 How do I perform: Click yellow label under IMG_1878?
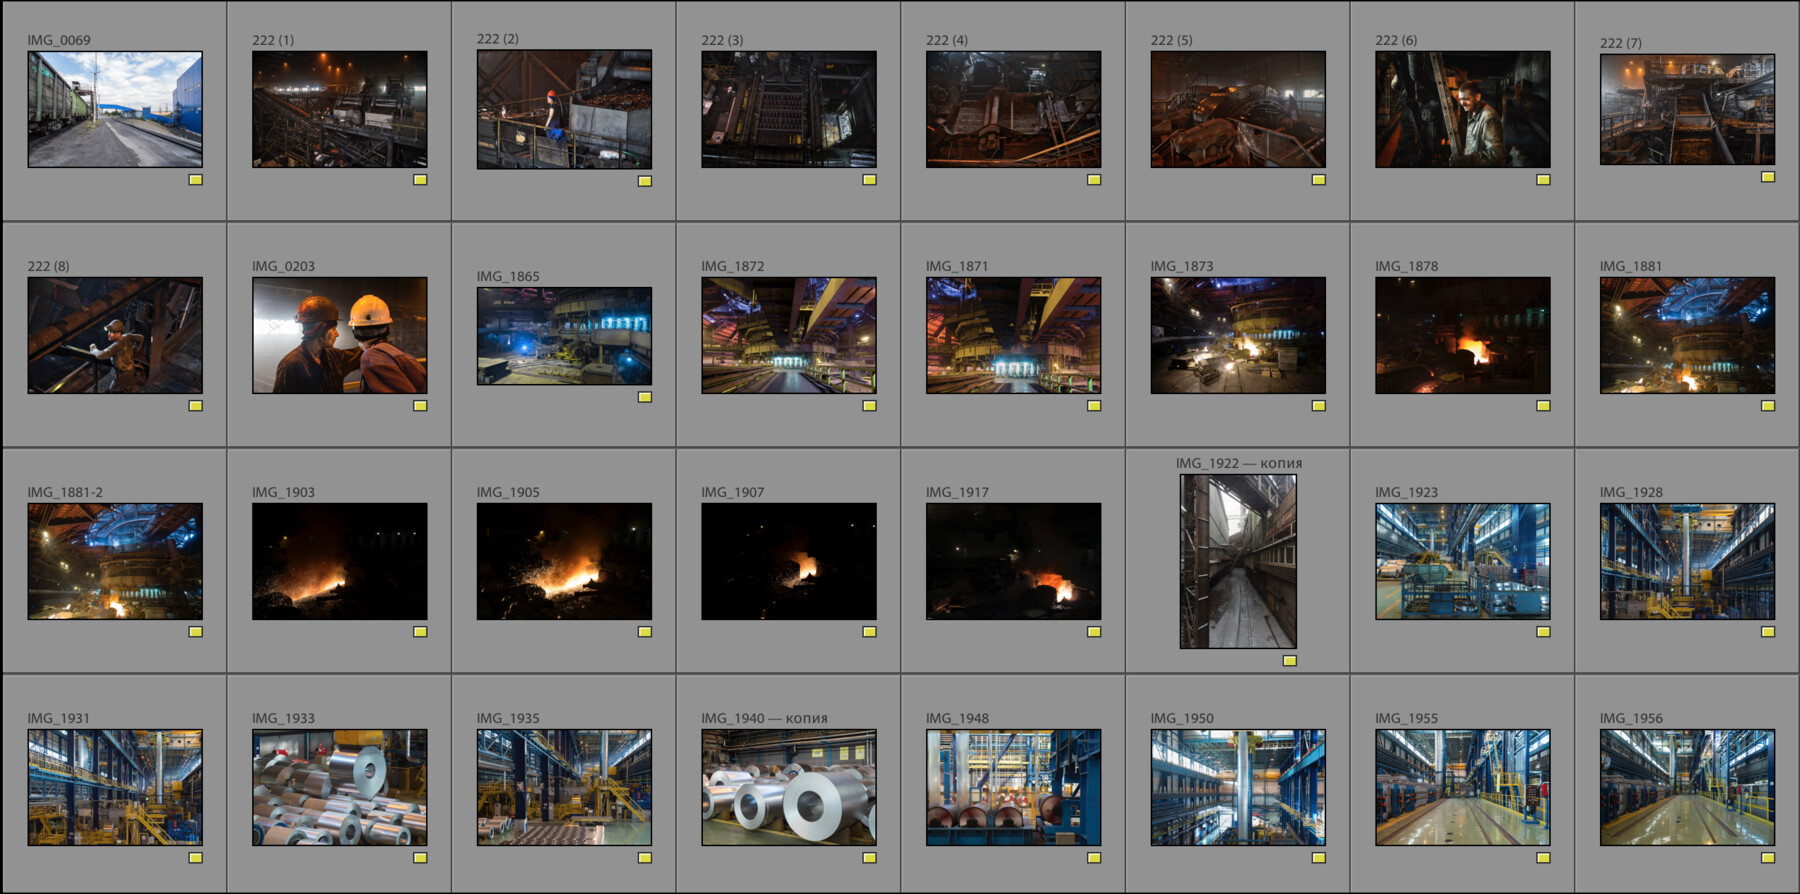[1544, 406]
